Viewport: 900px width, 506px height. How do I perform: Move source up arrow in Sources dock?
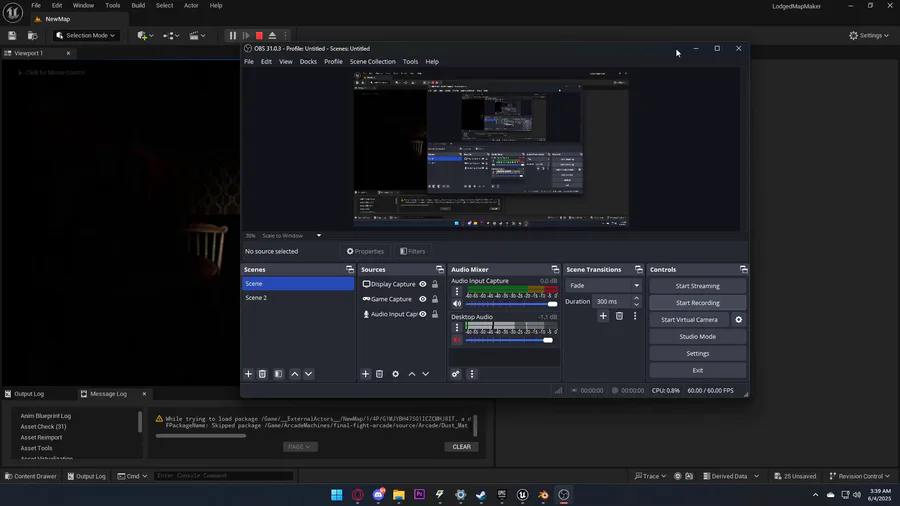412,374
